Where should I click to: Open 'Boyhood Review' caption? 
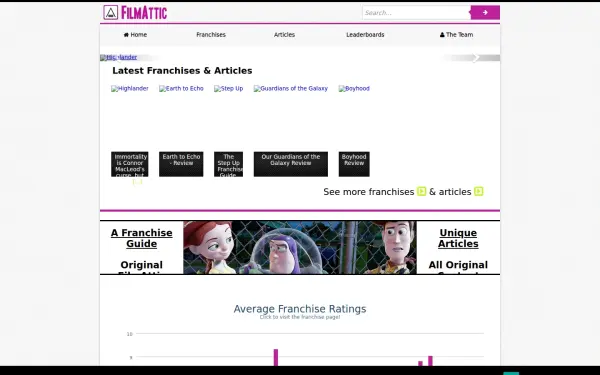[x=354, y=165]
